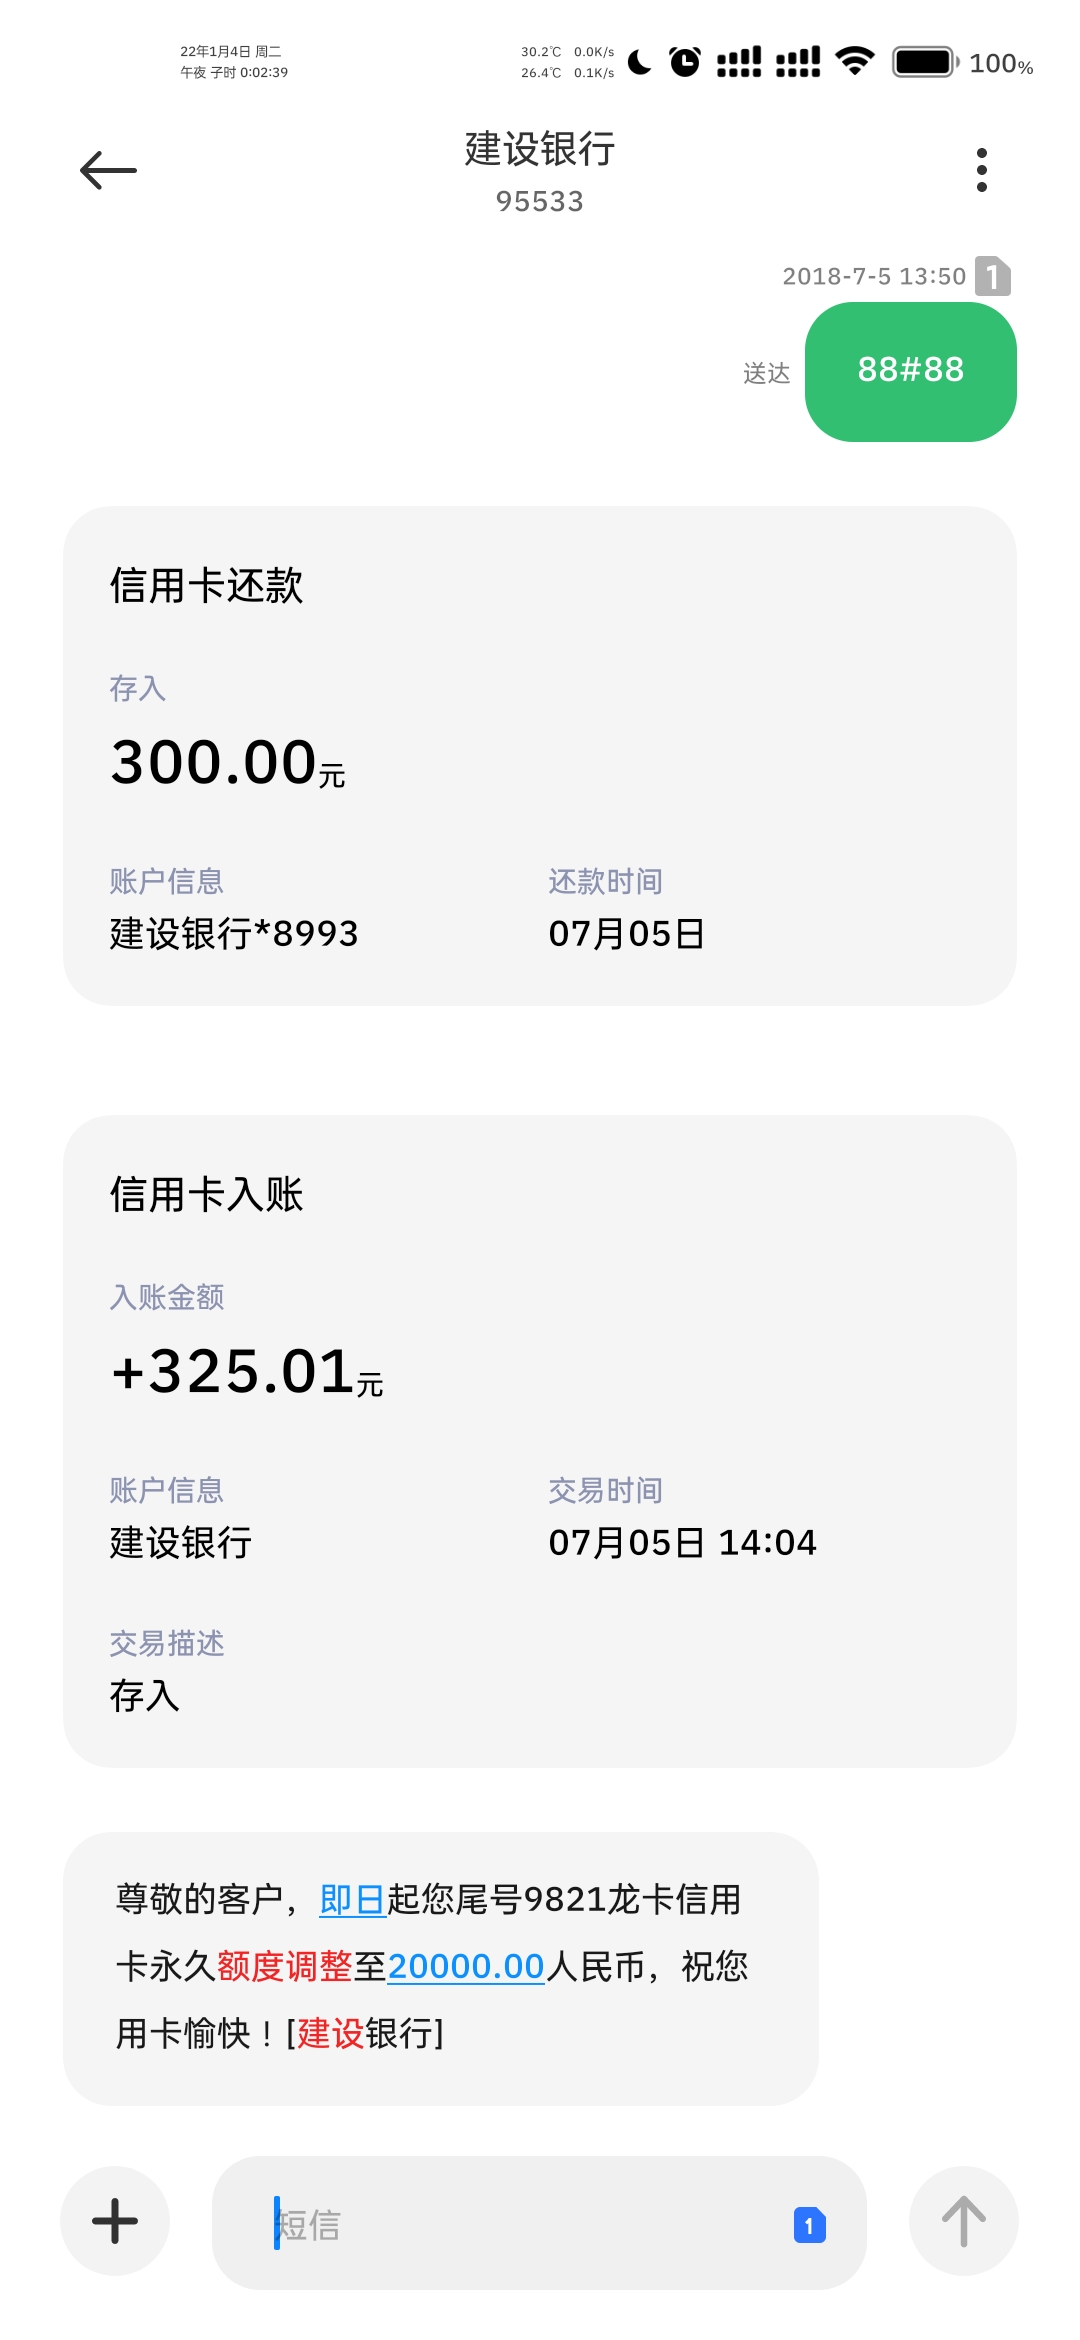
Task: Open the 信用卡入账 credit card
Action: [540, 1441]
